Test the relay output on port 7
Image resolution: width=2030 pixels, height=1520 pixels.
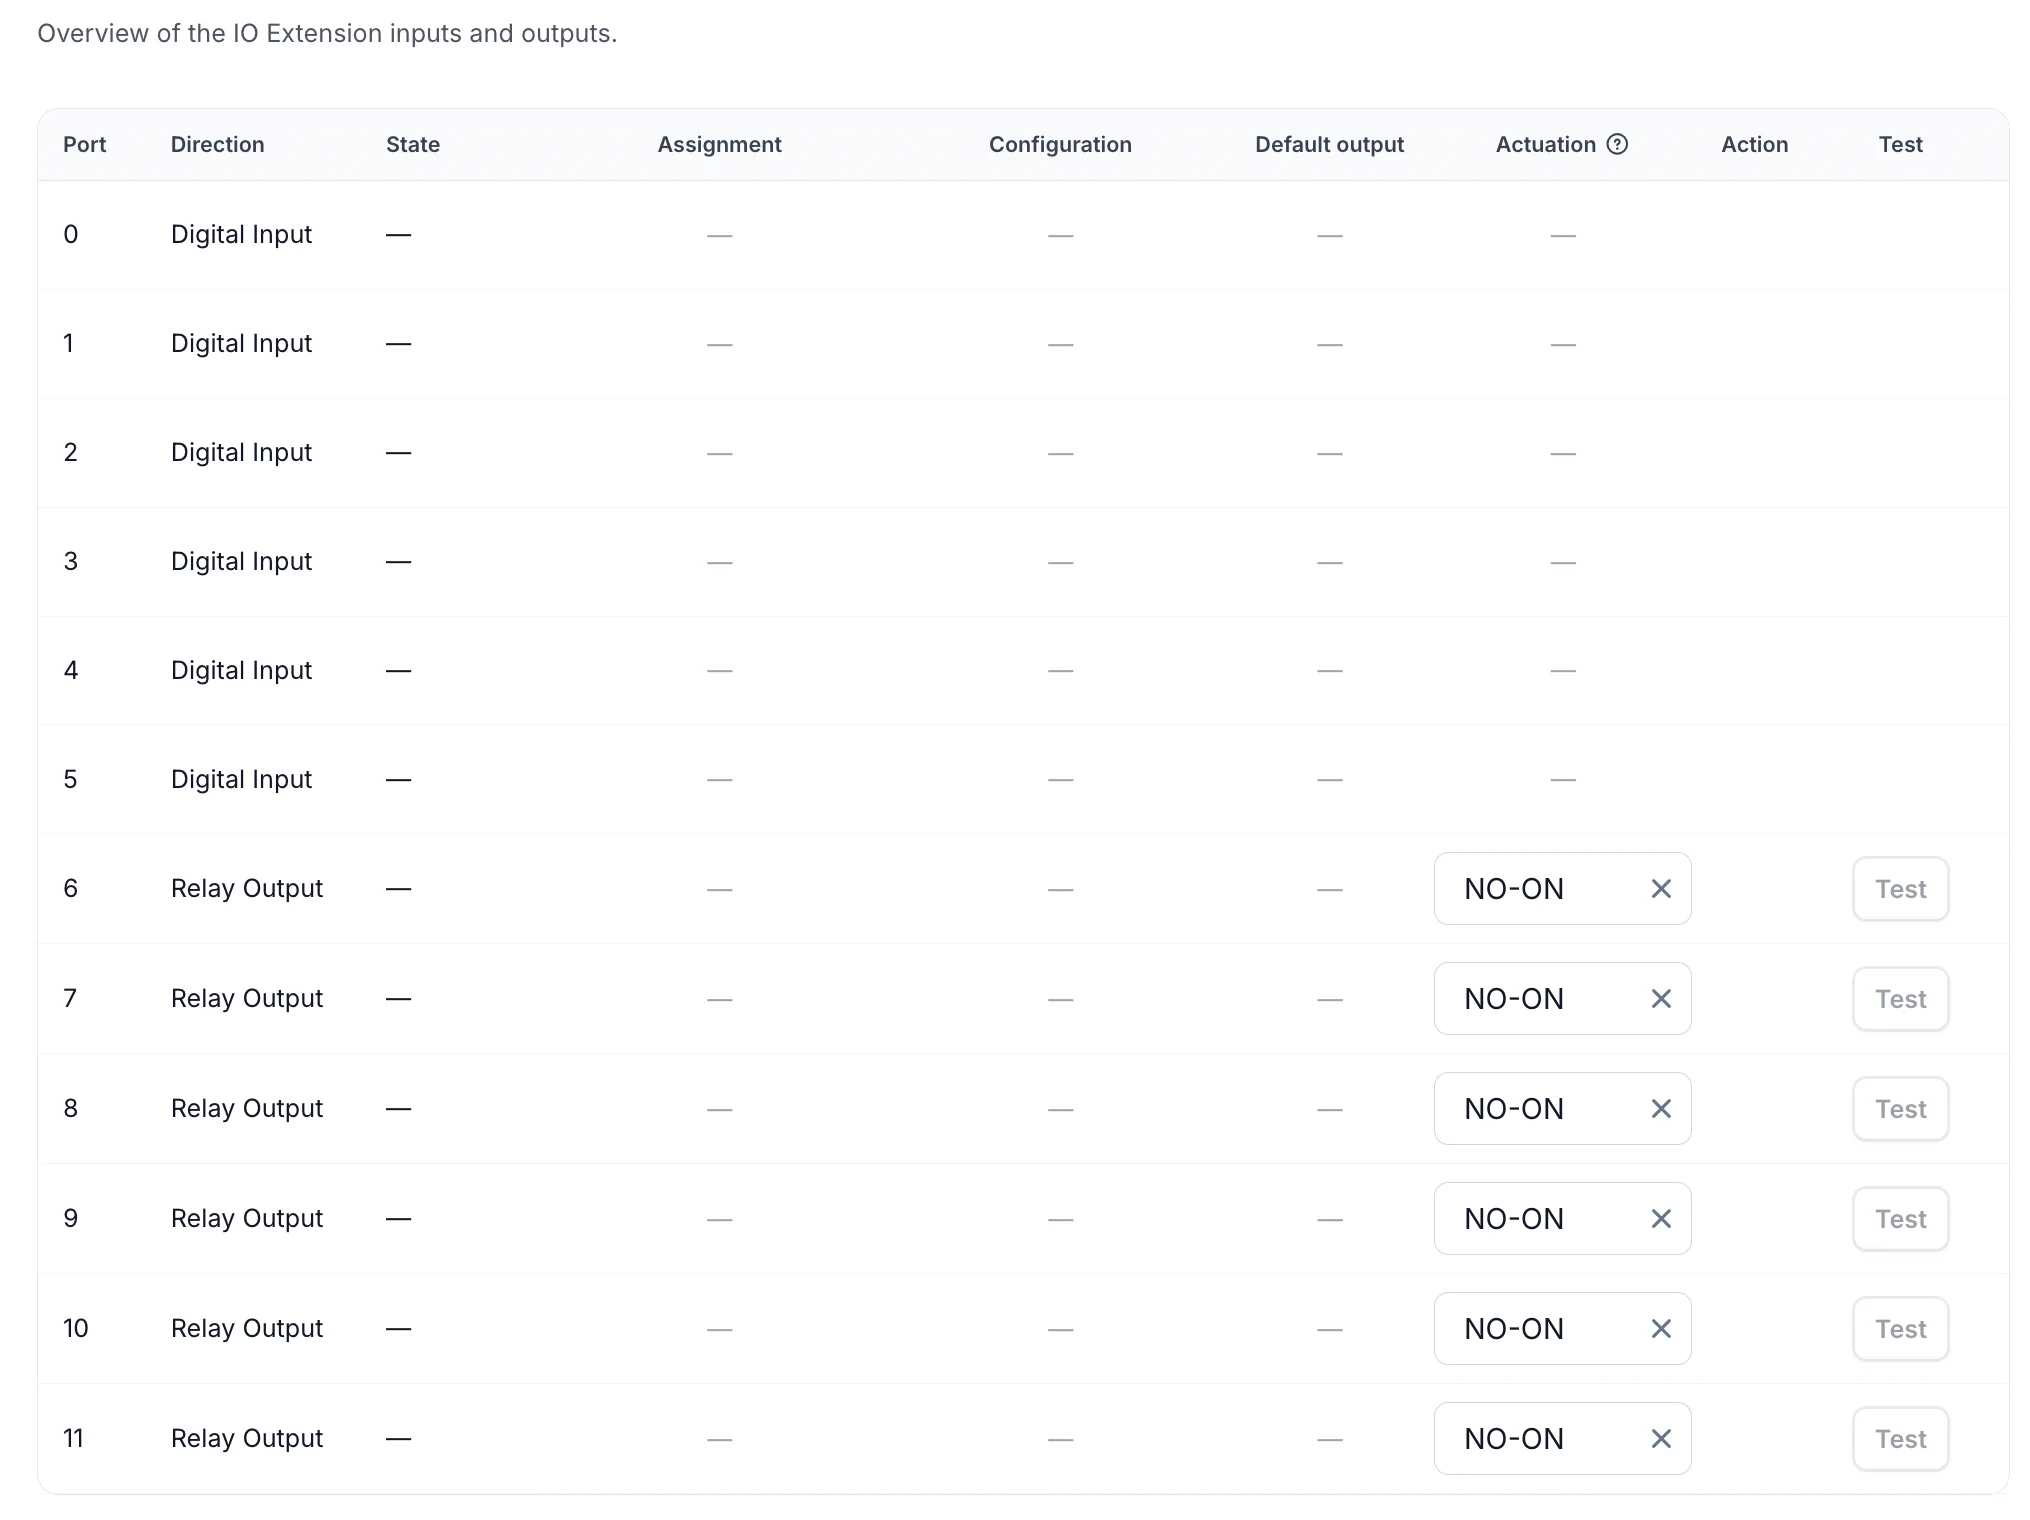coord(1900,998)
